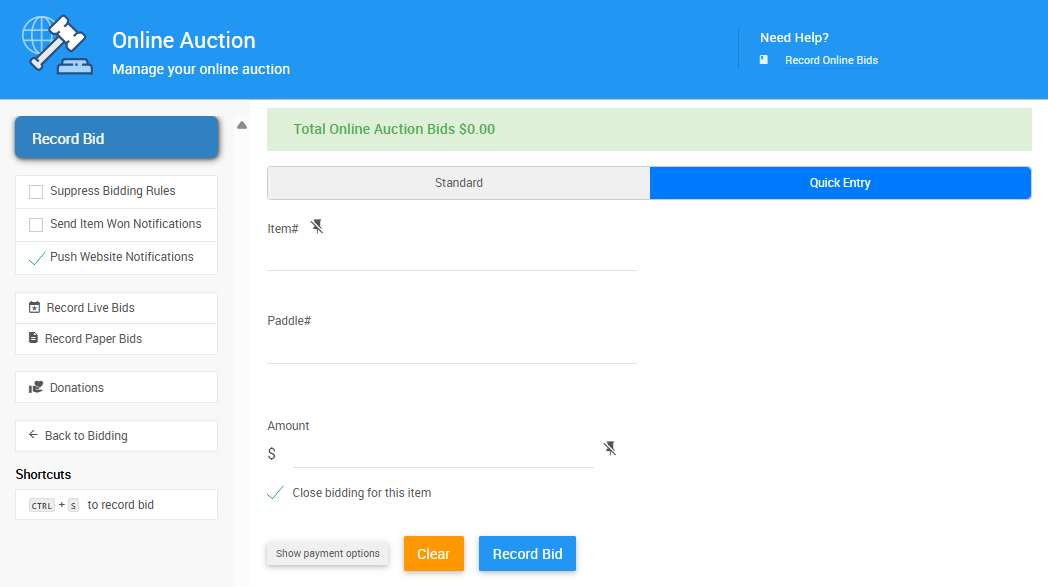The width and height of the screenshot is (1048, 587).
Task: Uncheck Close bidding for this item
Action: click(x=276, y=493)
